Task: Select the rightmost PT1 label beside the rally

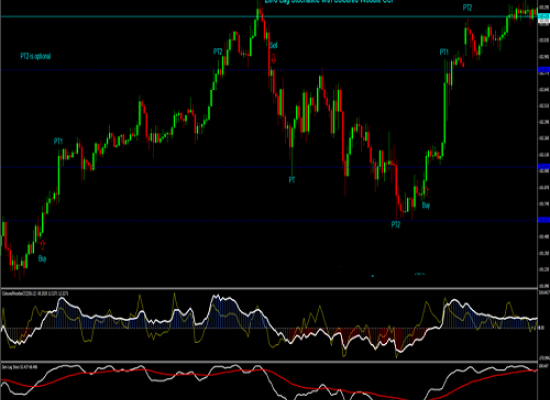Action: pyautogui.click(x=444, y=52)
